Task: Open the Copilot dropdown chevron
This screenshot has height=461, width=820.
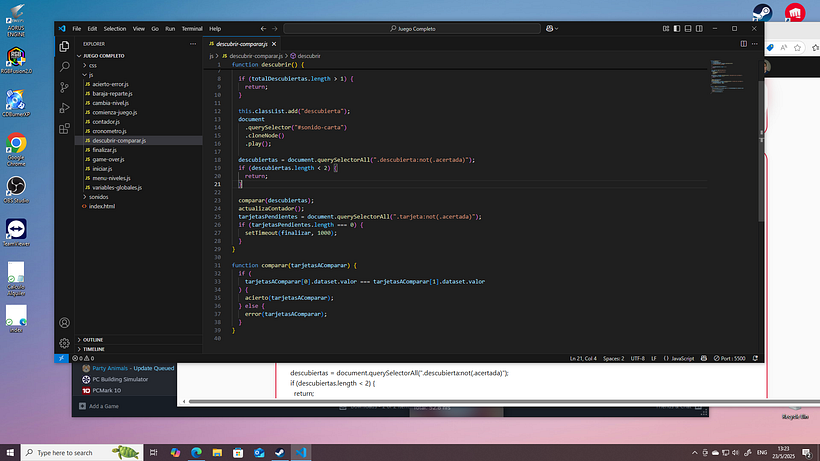Action: click(x=556, y=29)
